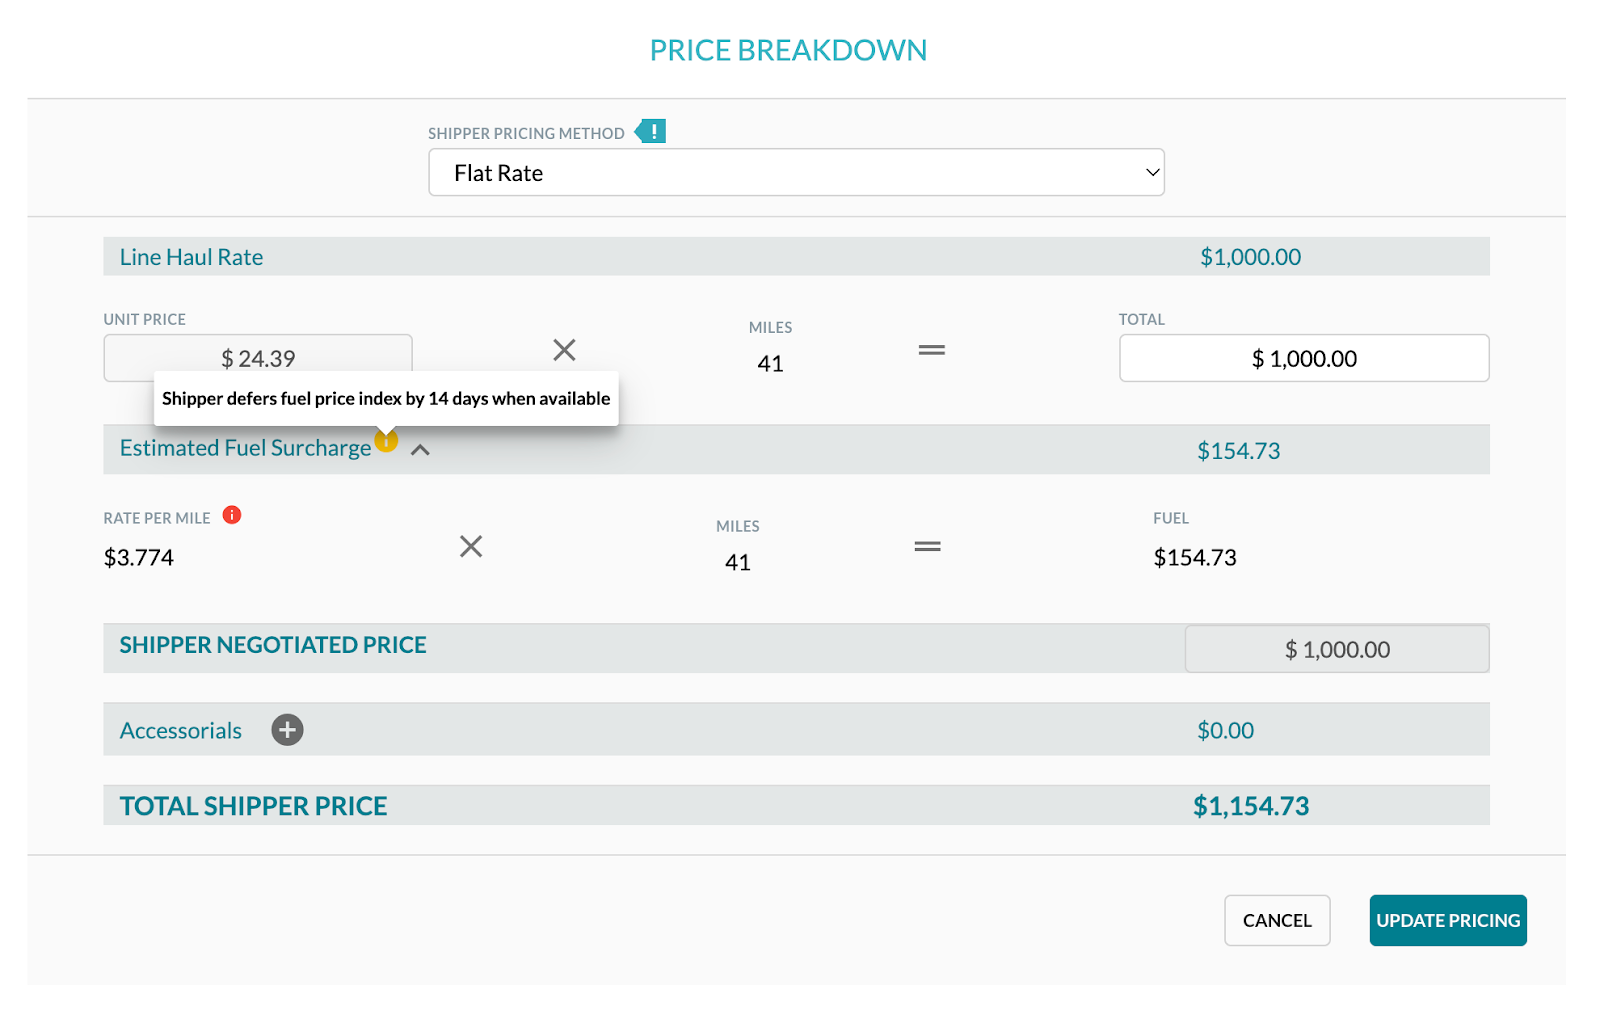Click the Accessorials amount $0.00
This screenshot has width=1600, height=1015.
point(1225,731)
